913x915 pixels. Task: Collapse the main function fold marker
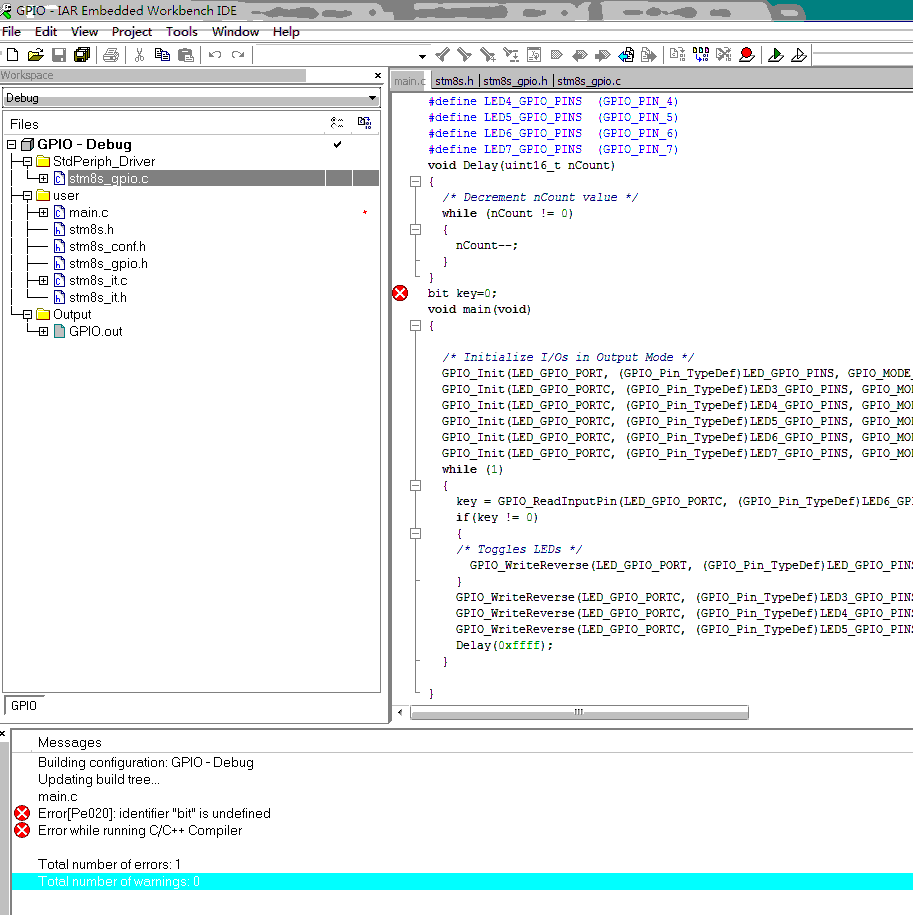pyautogui.click(x=415, y=325)
